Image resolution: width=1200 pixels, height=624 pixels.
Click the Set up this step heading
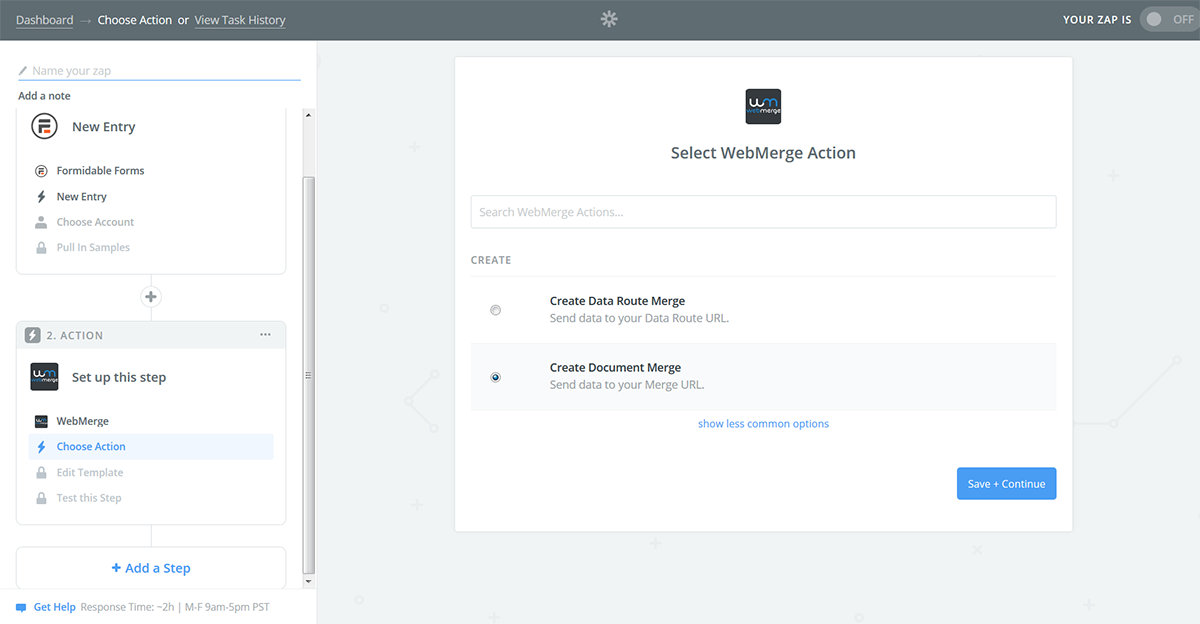coord(119,377)
